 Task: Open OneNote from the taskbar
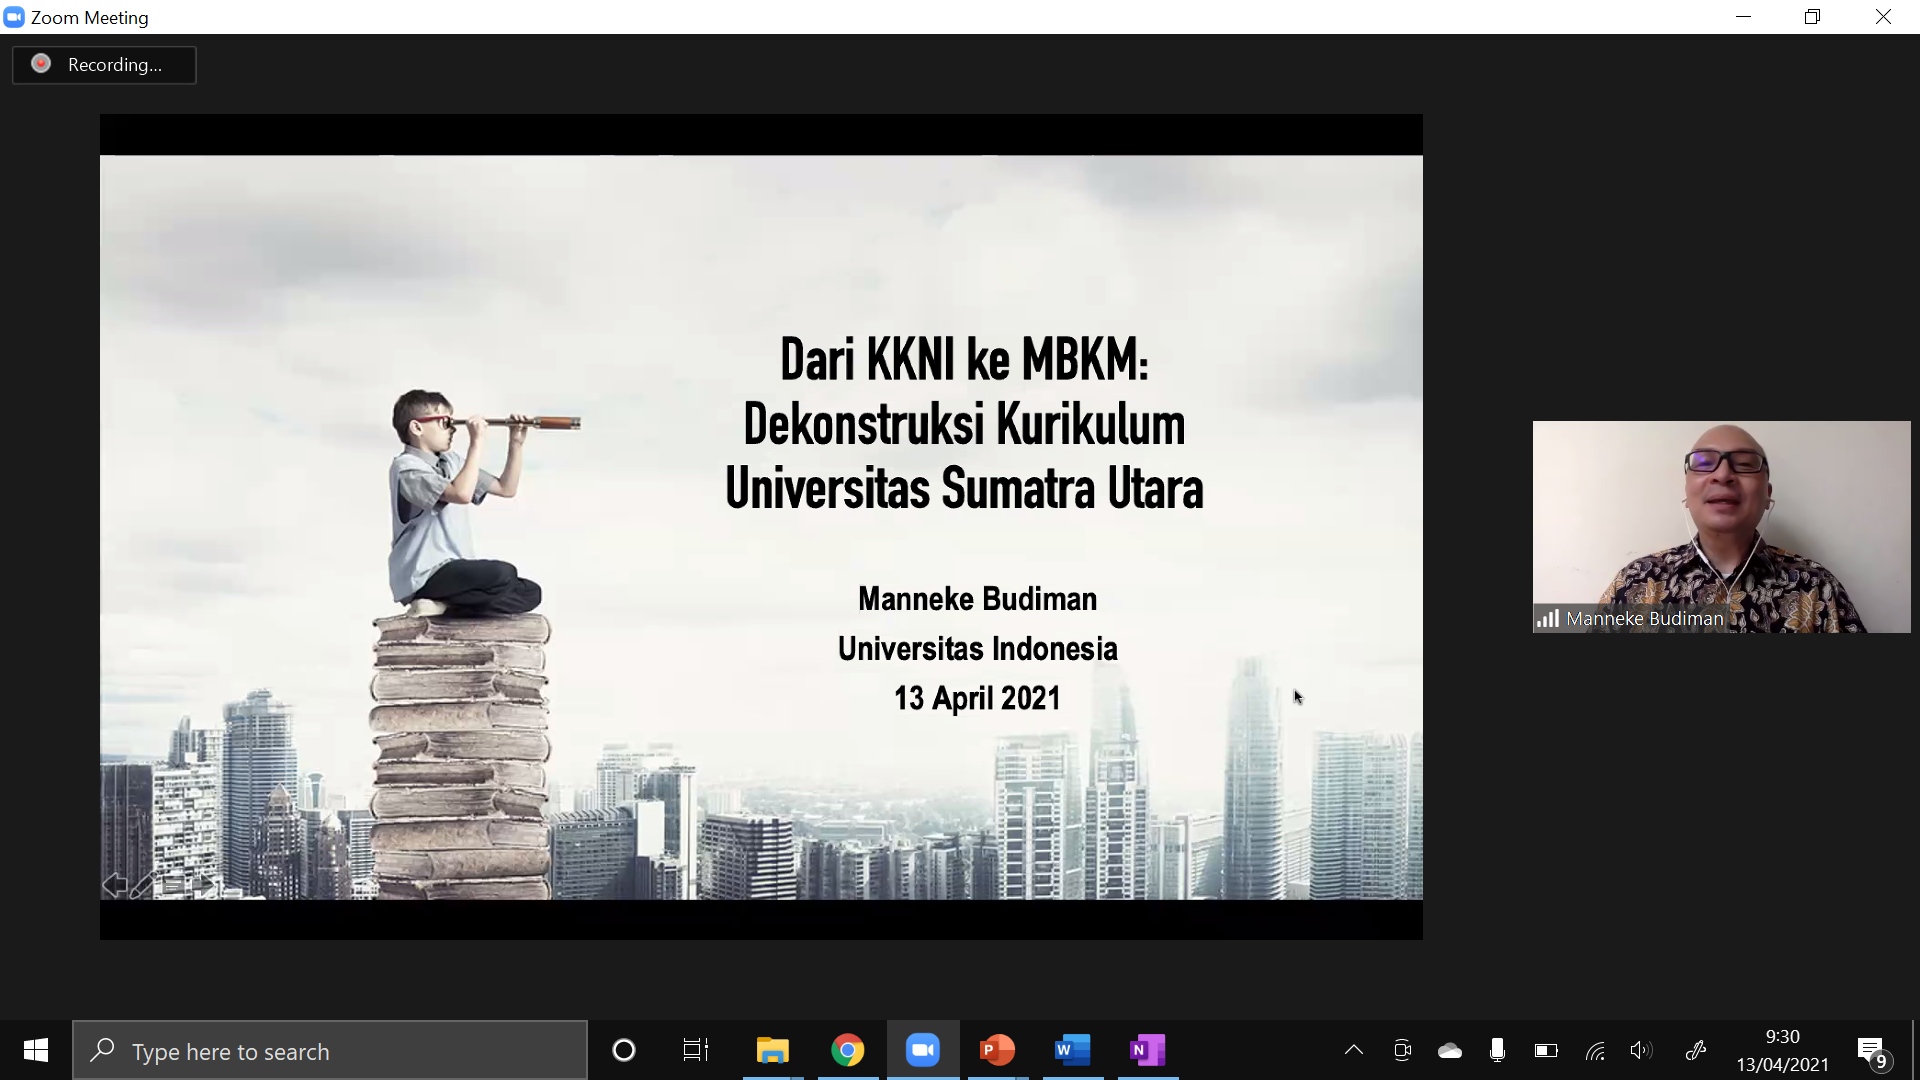tap(1148, 1050)
